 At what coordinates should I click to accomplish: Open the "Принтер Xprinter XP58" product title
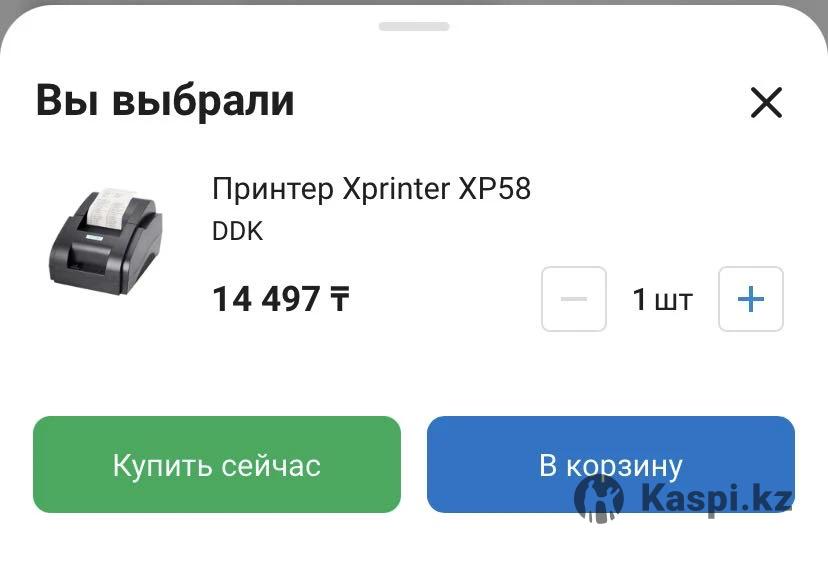point(371,189)
